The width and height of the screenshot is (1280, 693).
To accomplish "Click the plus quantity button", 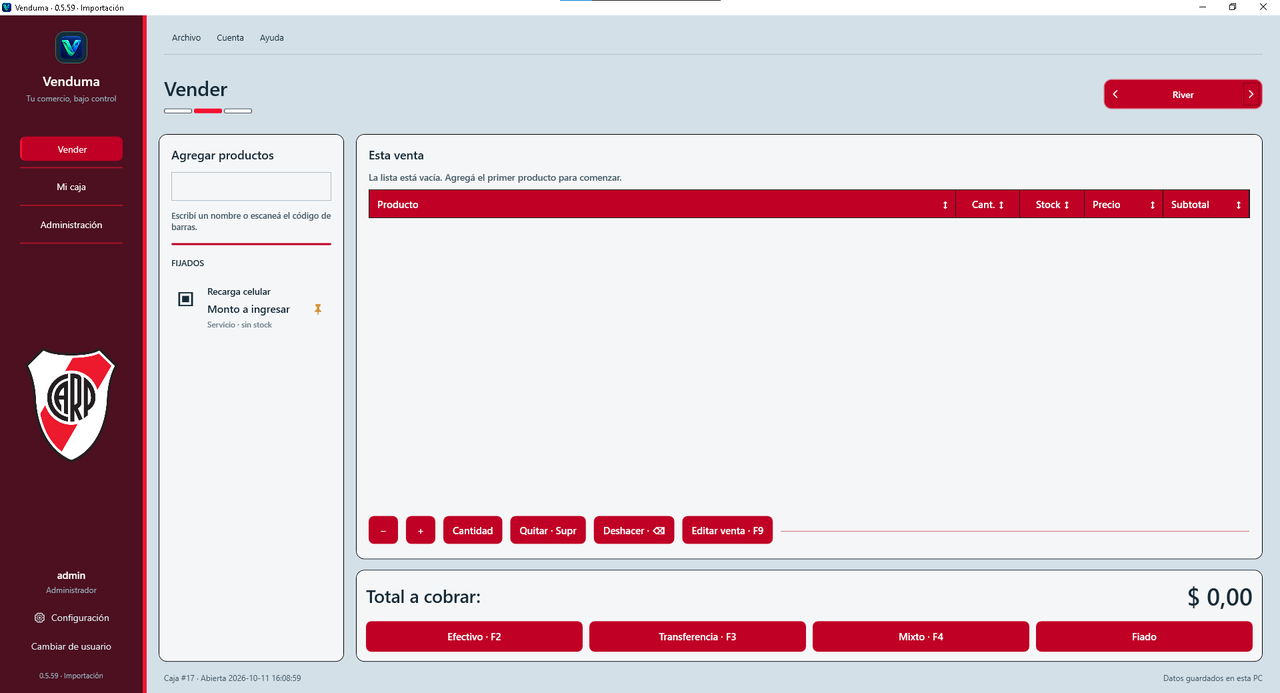I will point(420,530).
